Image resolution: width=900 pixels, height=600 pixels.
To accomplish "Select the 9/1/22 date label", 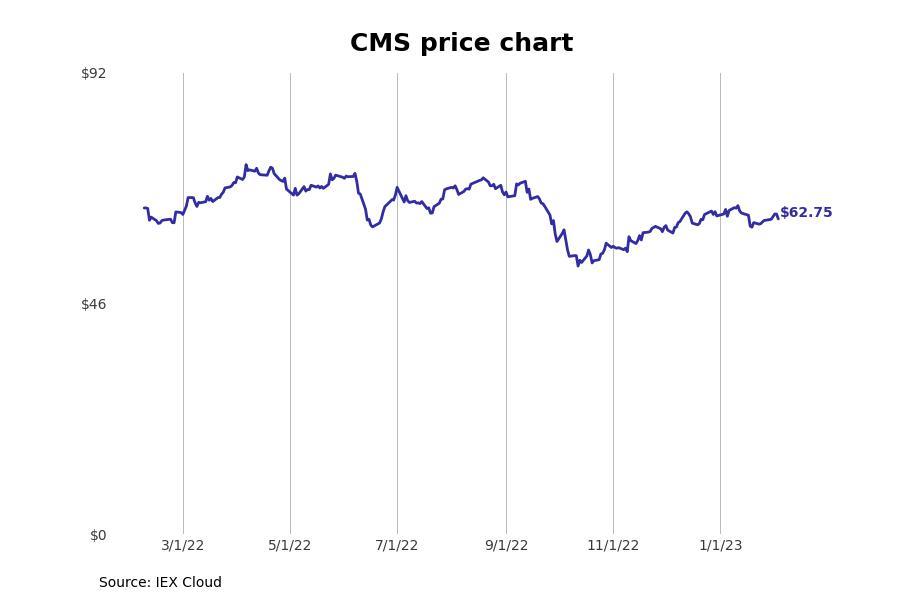I will point(506,545).
